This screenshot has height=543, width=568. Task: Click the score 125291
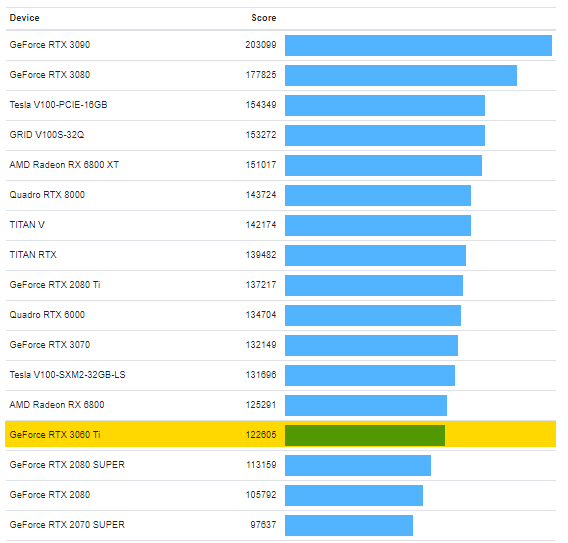261,405
